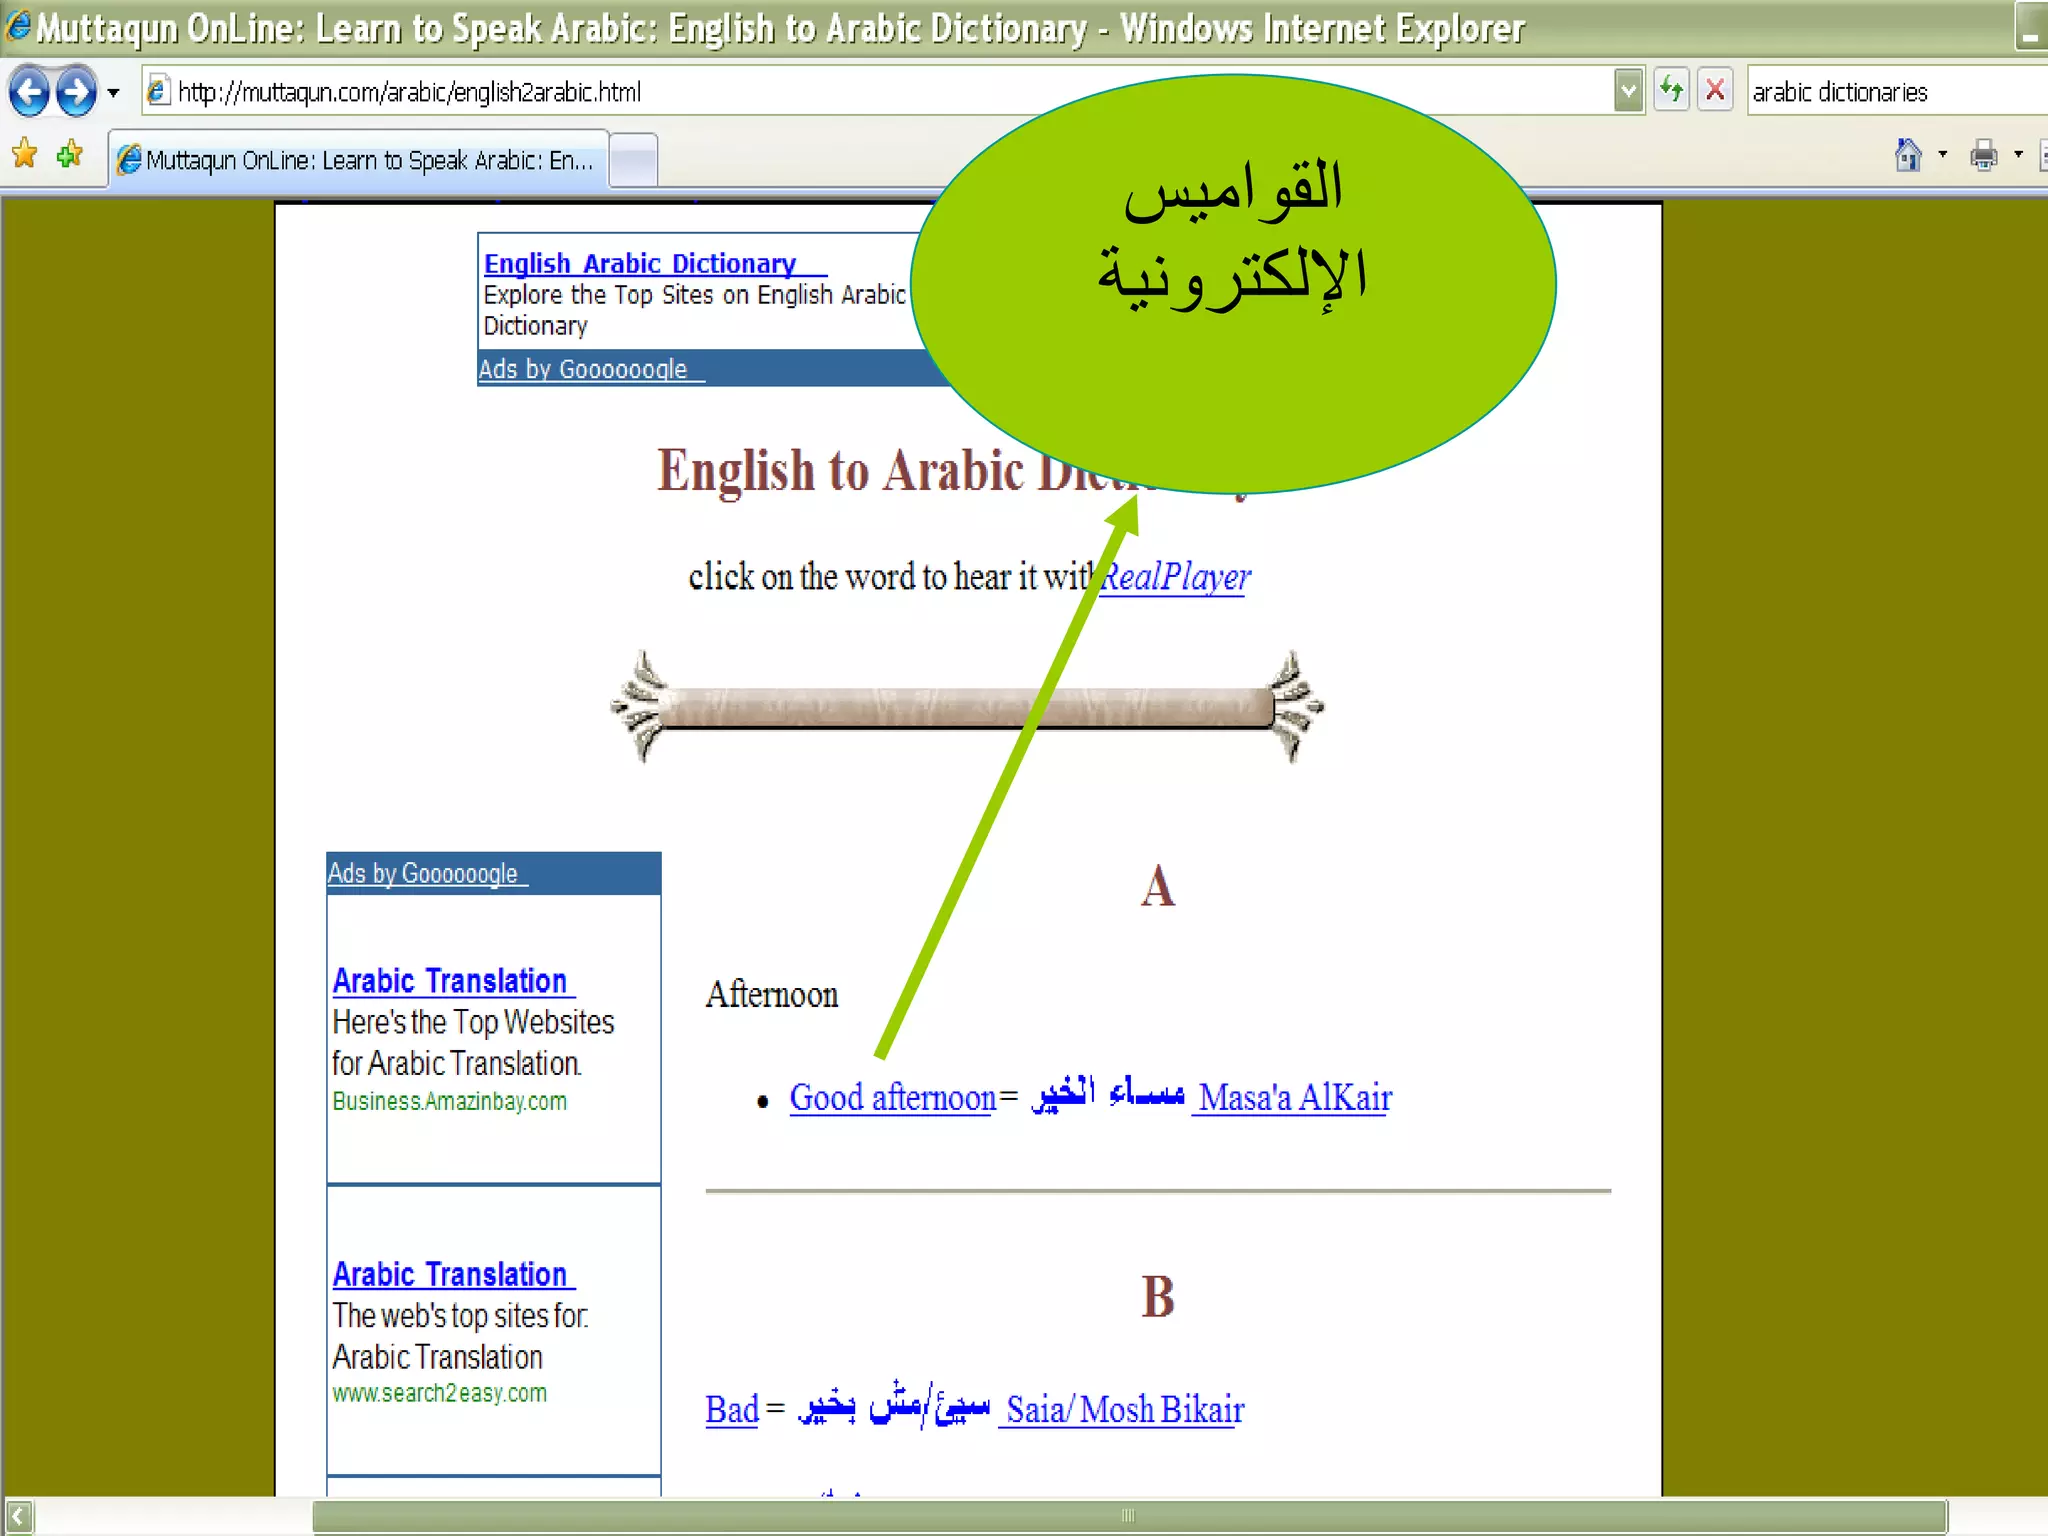This screenshot has height=1536, width=2048.
Task: Click the Internet Explorer title bar icon
Action: tap(18, 26)
